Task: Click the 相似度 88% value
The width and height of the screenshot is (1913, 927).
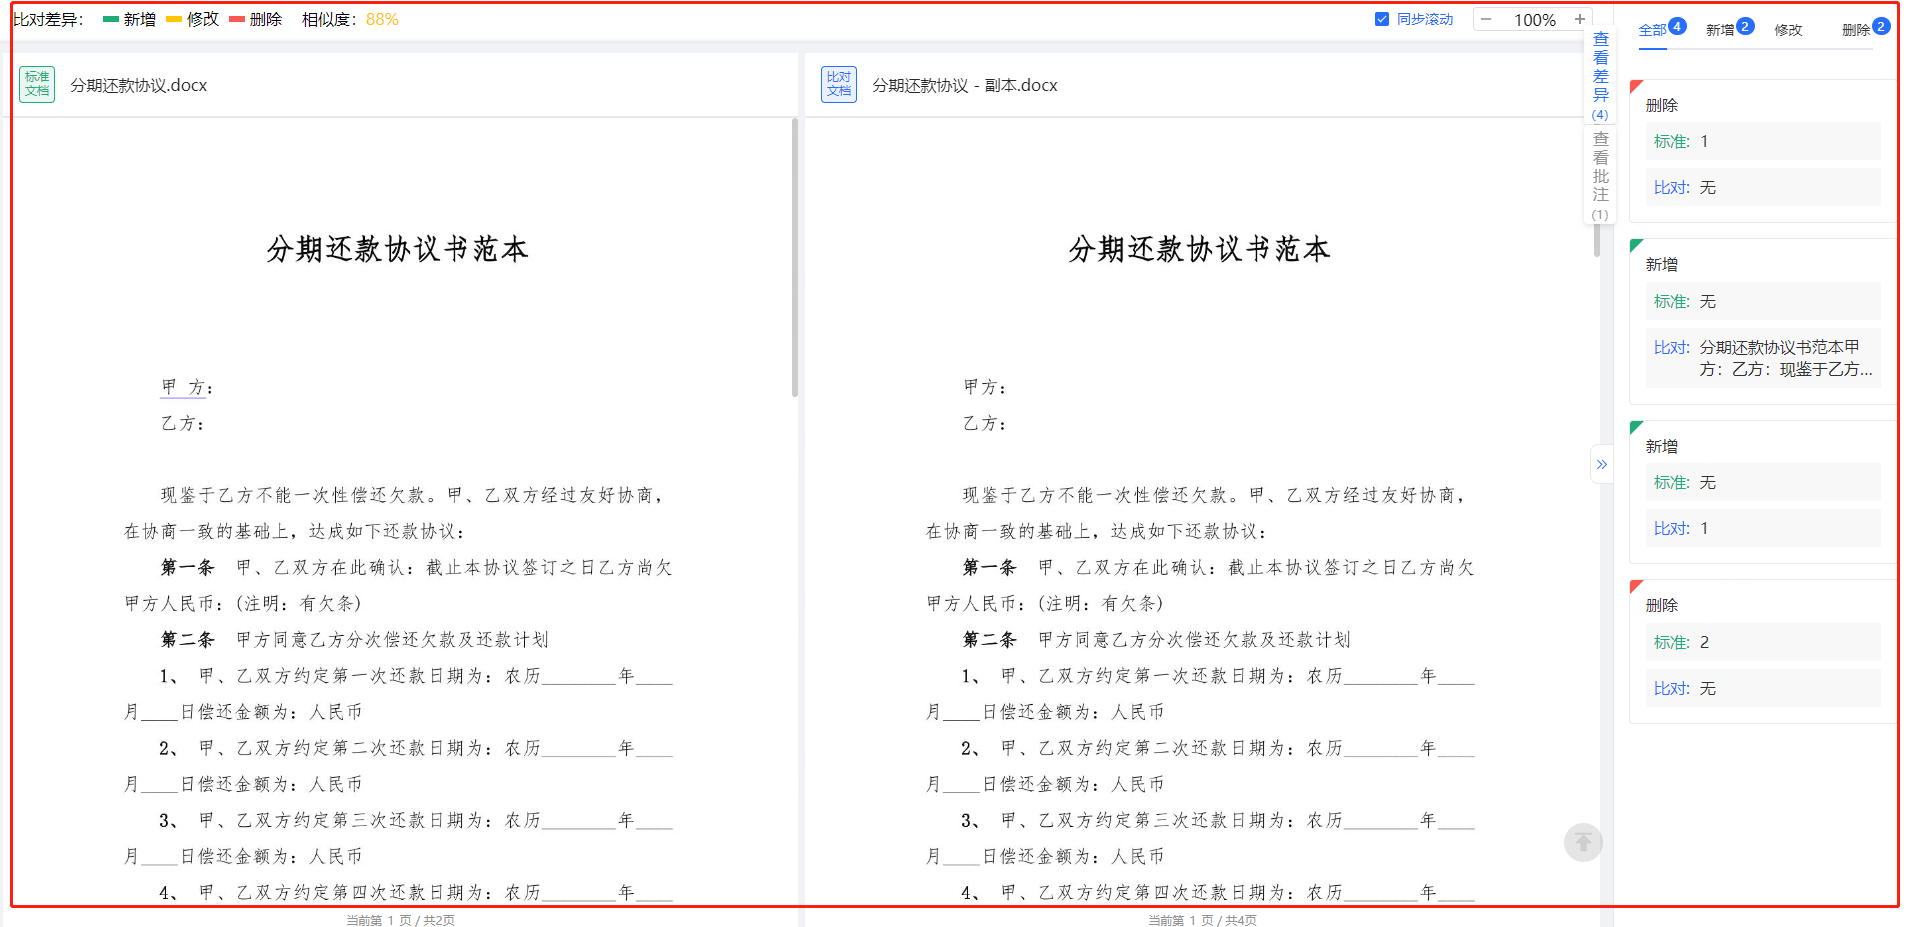Action: tap(382, 19)
